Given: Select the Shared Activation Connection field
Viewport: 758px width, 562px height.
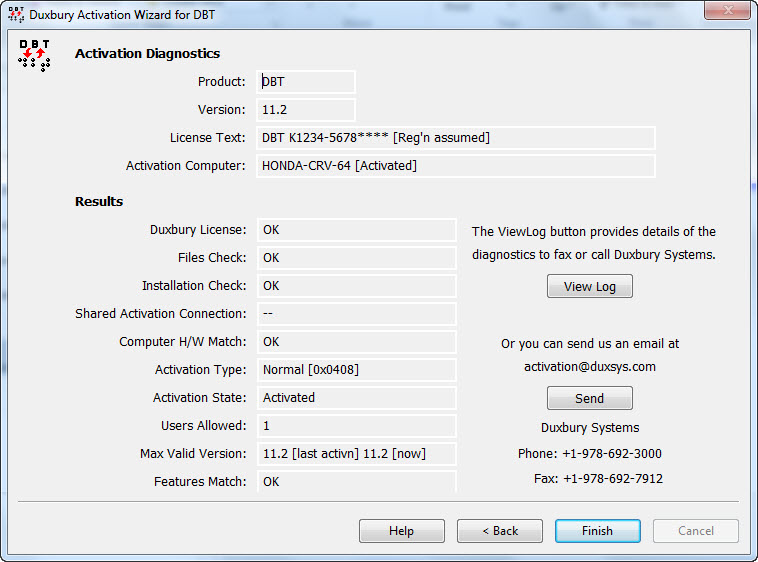Looking at the screenshot, I should 357,314.
